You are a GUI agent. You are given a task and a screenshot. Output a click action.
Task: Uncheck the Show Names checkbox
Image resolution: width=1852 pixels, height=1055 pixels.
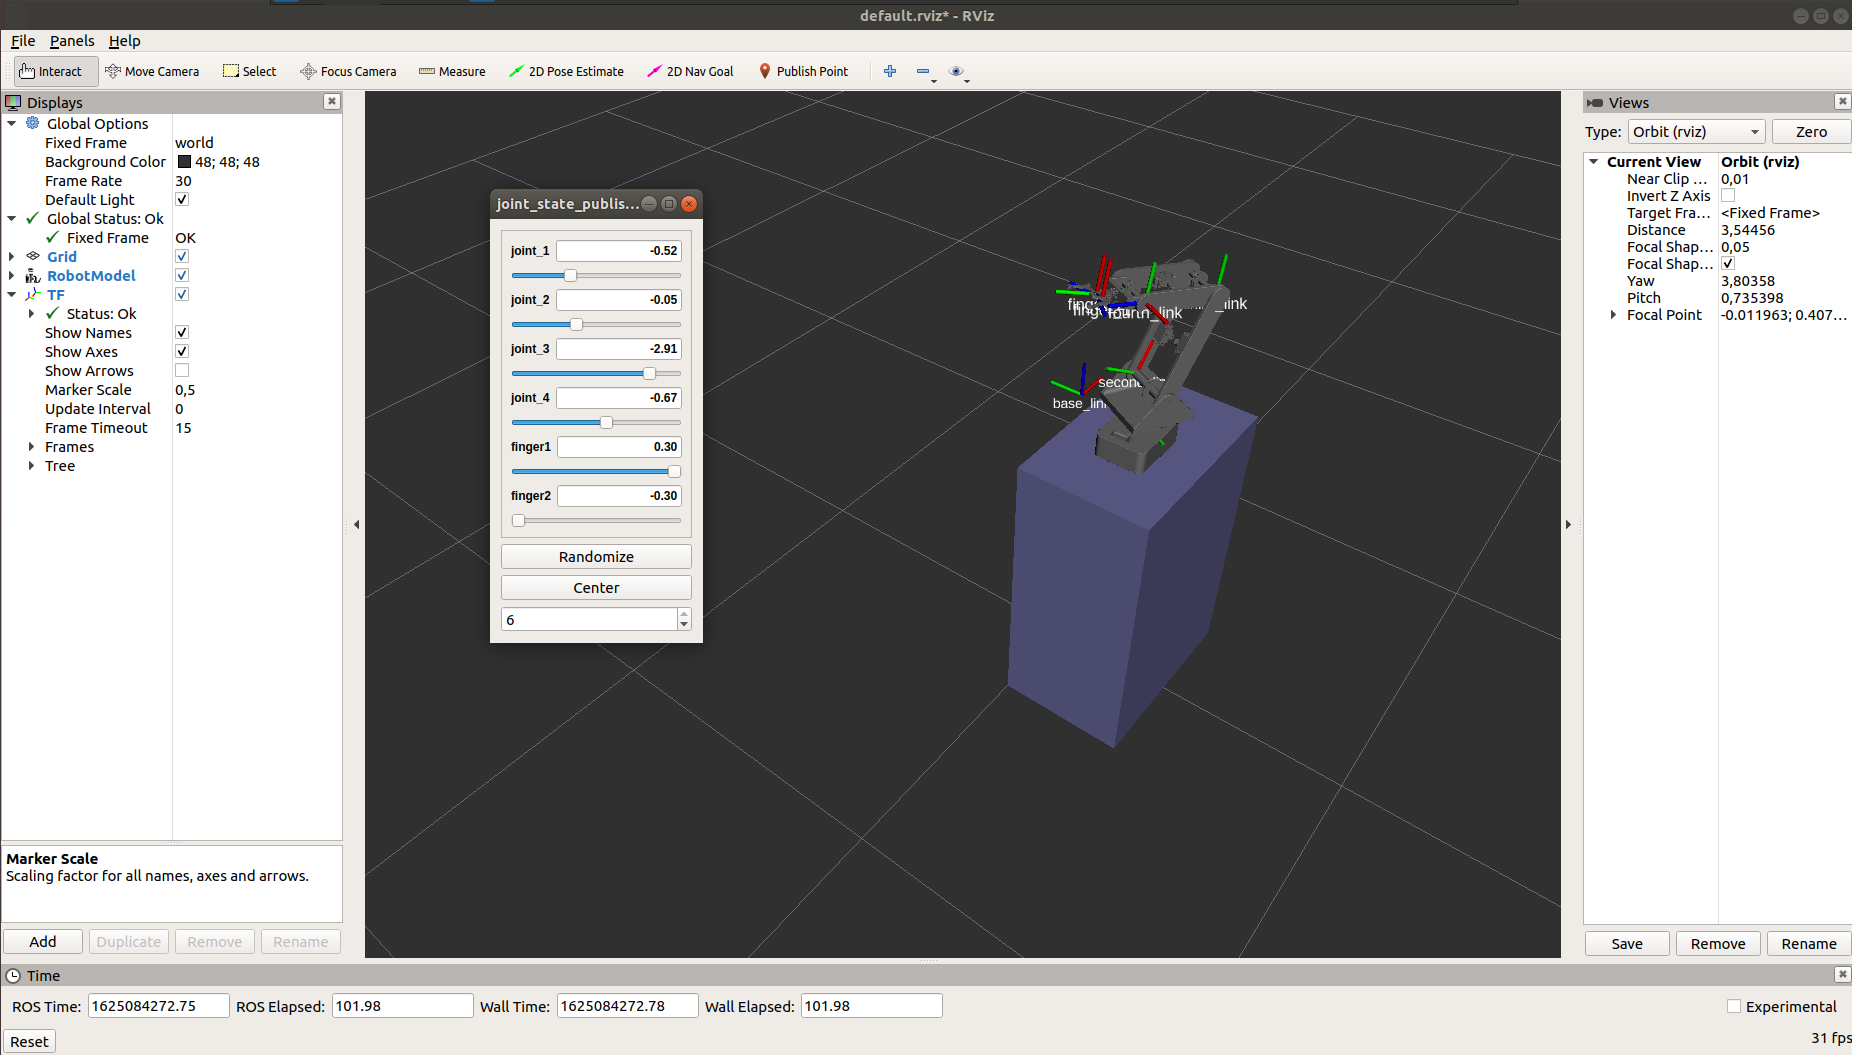(x=182, y=332)
